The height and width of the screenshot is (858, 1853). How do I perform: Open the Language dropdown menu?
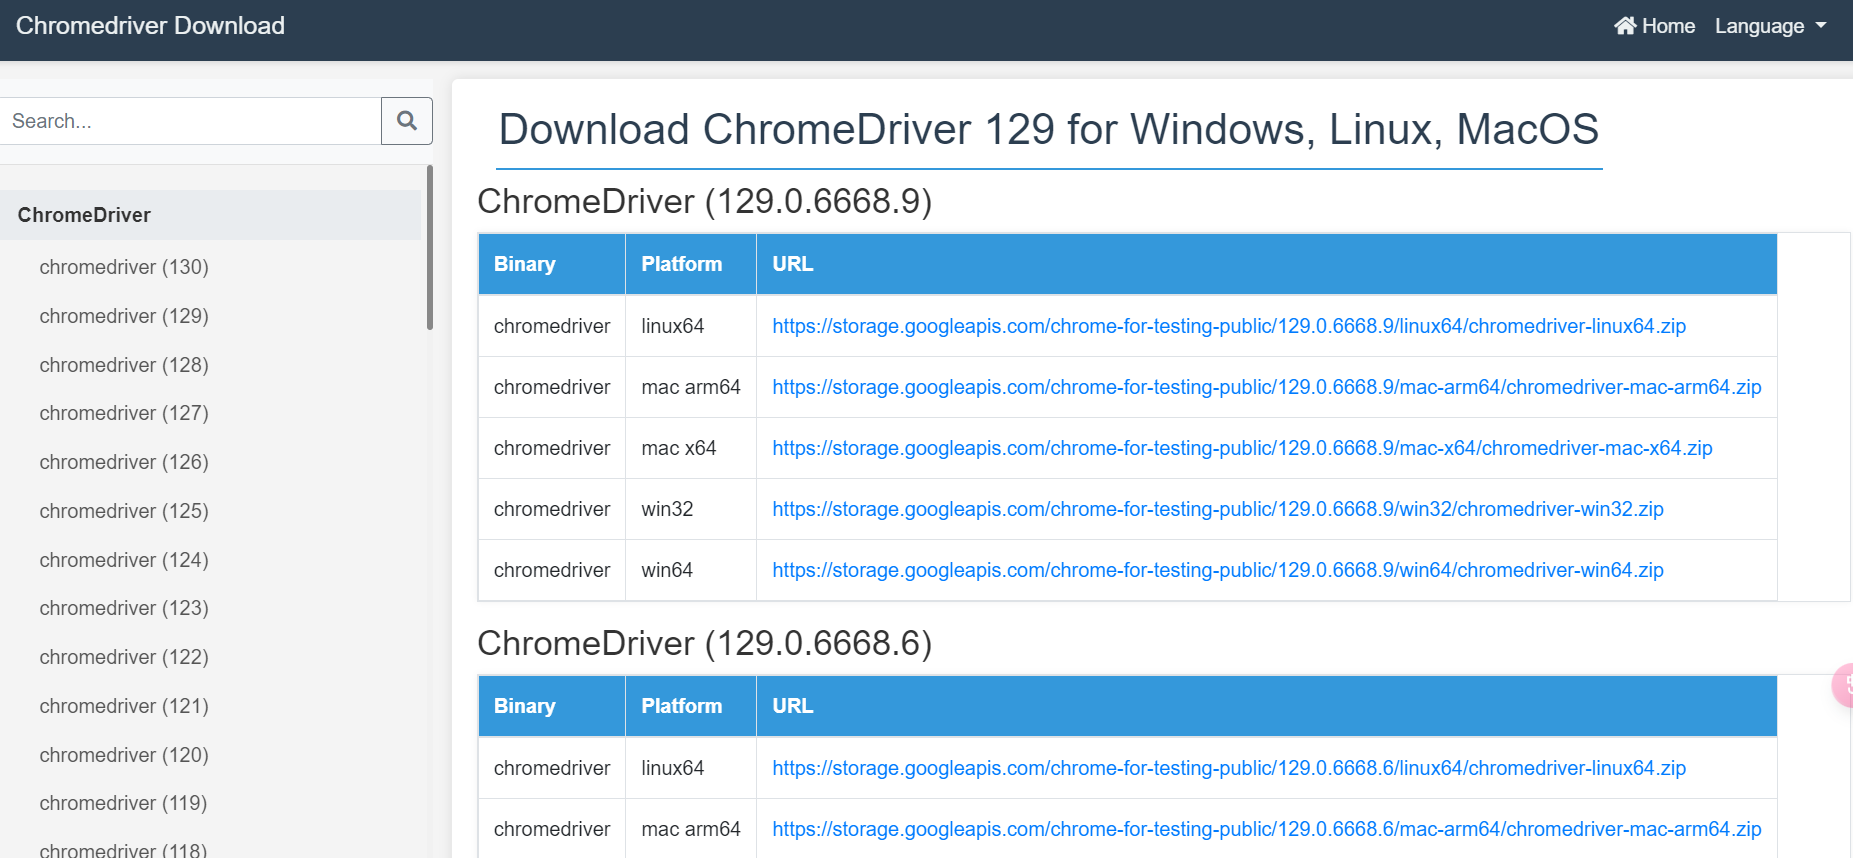click(1770, 26)
